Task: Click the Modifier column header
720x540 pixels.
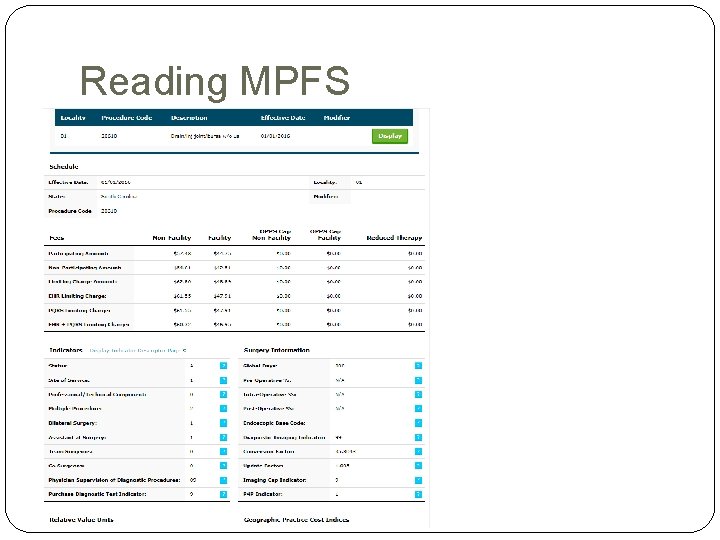Action: pos(337,118)
